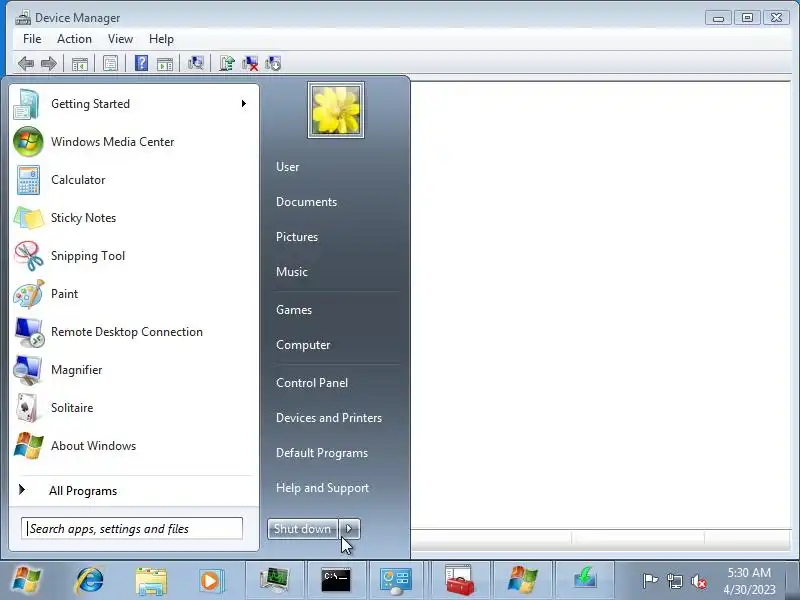This screenshot has width=800, height=600.
Task: Switch to the Command Prompt taskbar button
Action: (x=336, y=580)
